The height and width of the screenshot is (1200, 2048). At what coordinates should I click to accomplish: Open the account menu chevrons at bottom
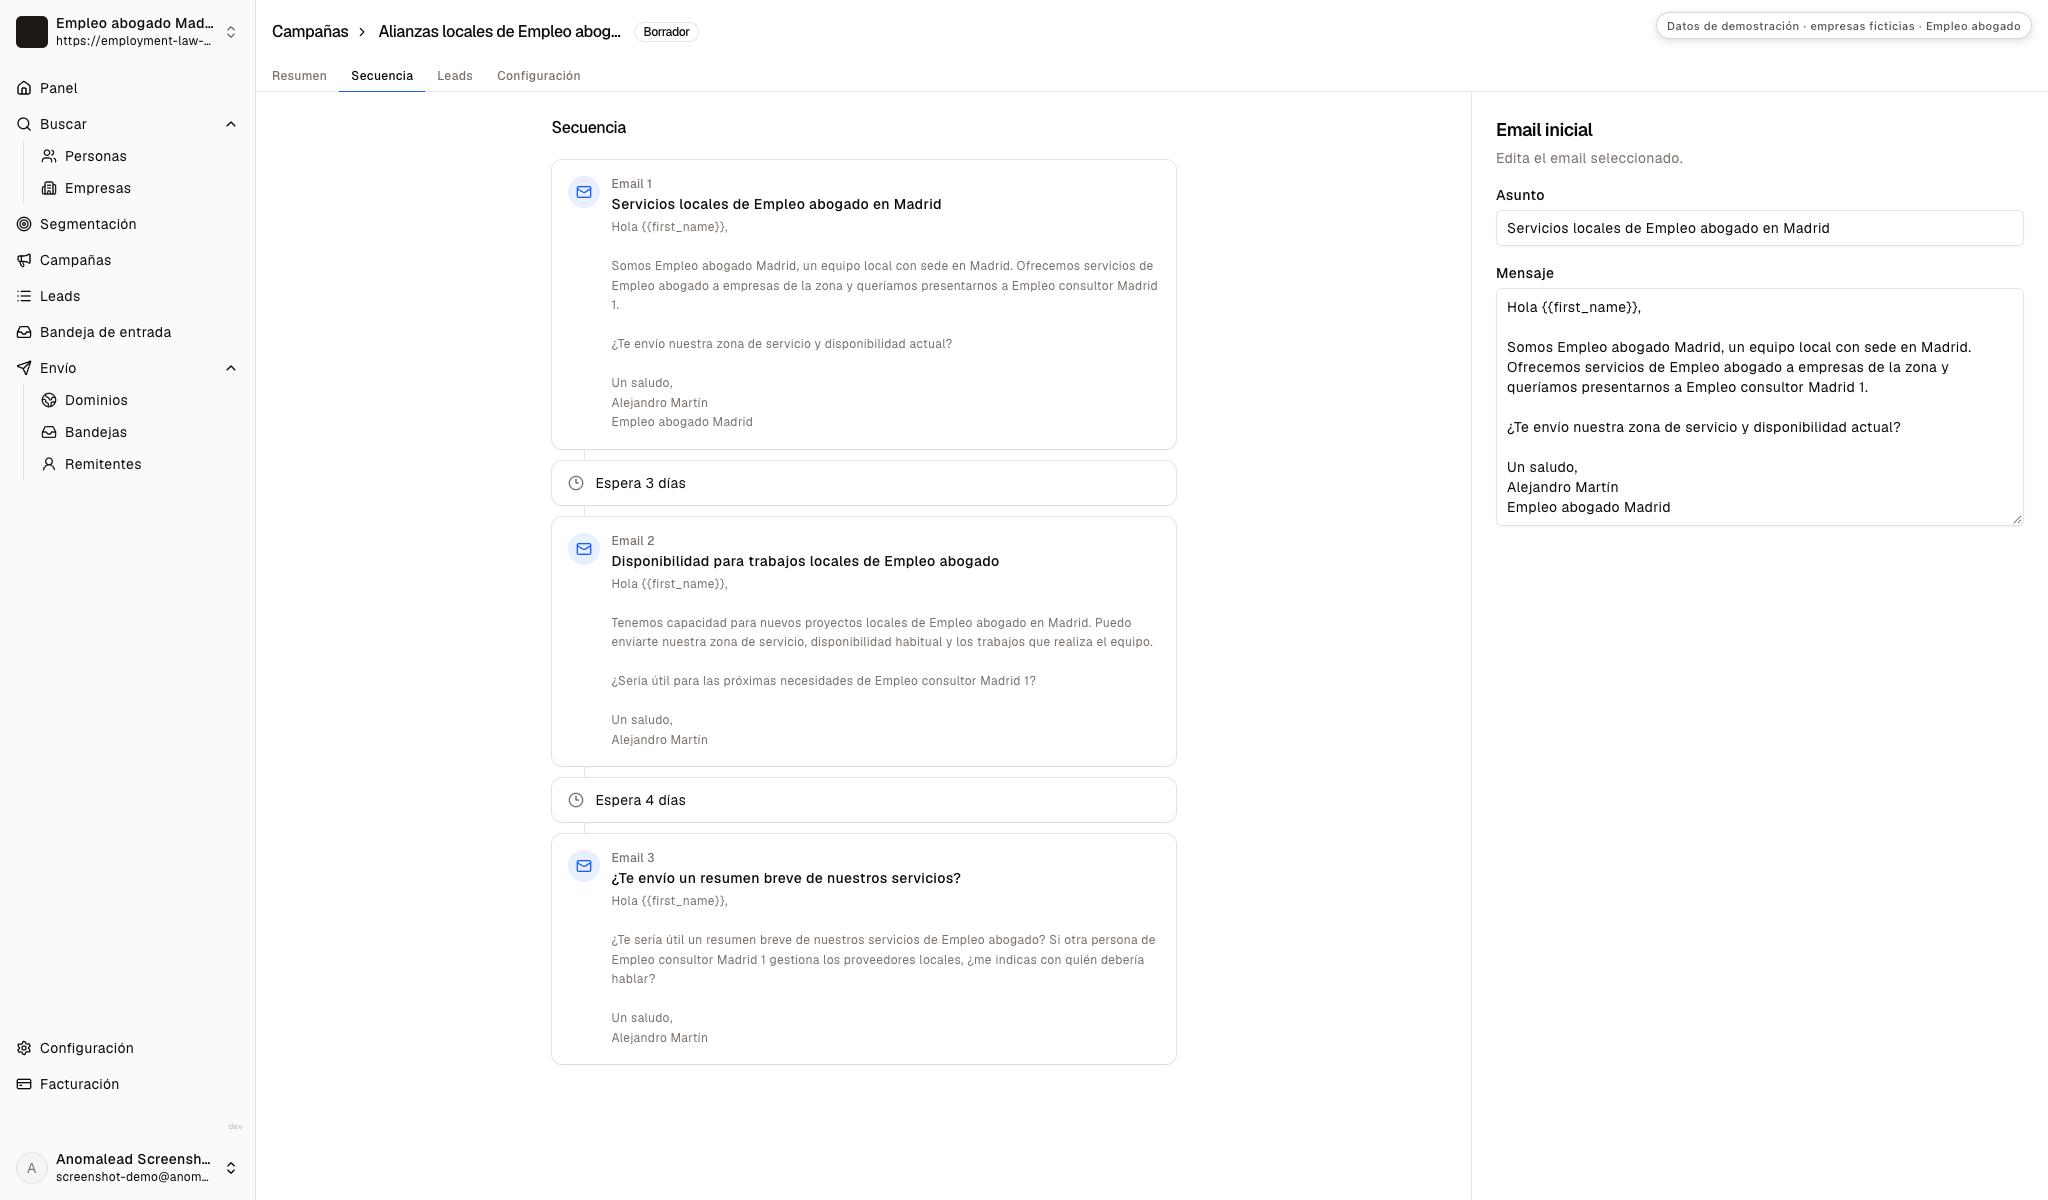coord(231,1168)
